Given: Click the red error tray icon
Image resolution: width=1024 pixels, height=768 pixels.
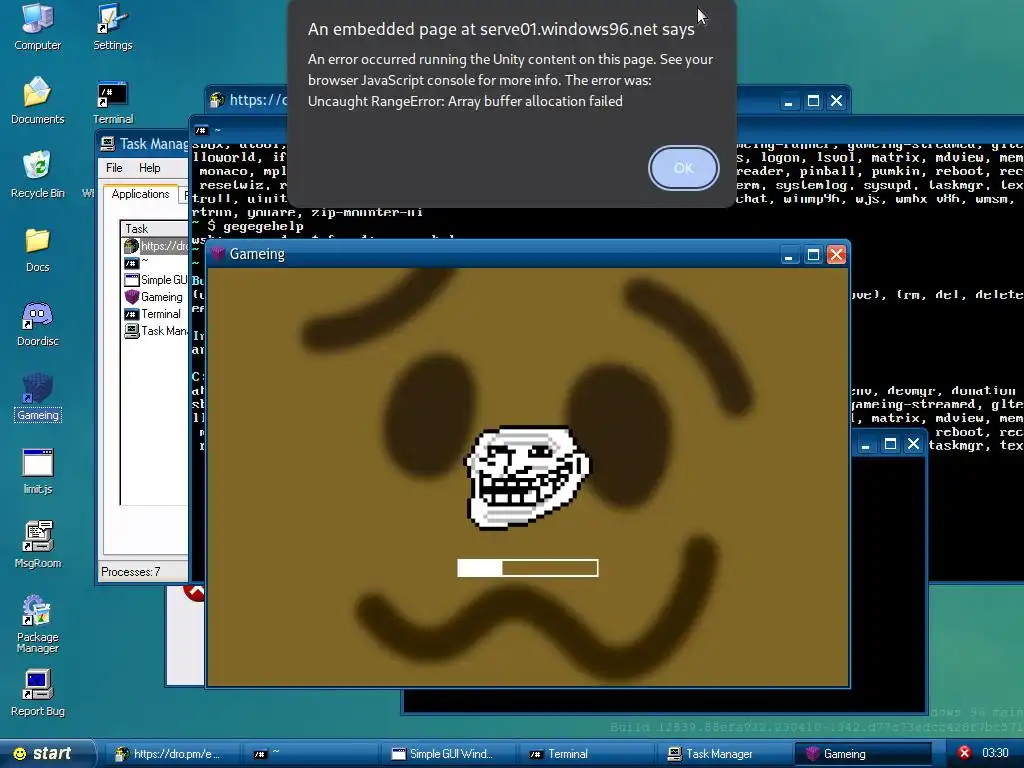Looking at the screenshot, I should pos(964,753).
